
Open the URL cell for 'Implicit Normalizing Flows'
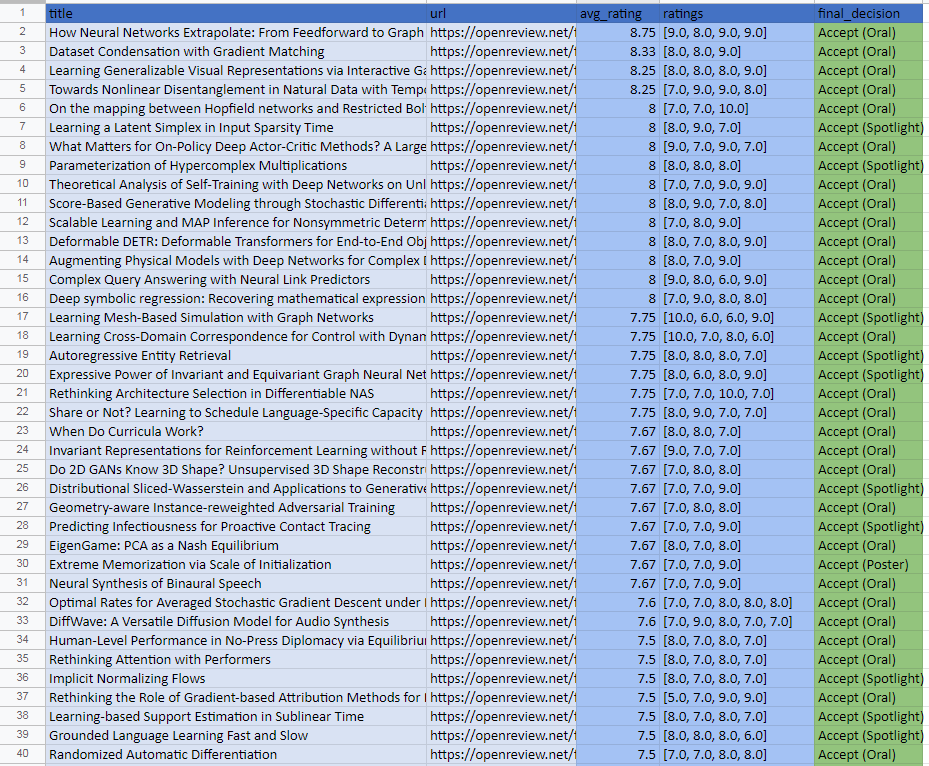pyautogui.click(x=501, y=678)
